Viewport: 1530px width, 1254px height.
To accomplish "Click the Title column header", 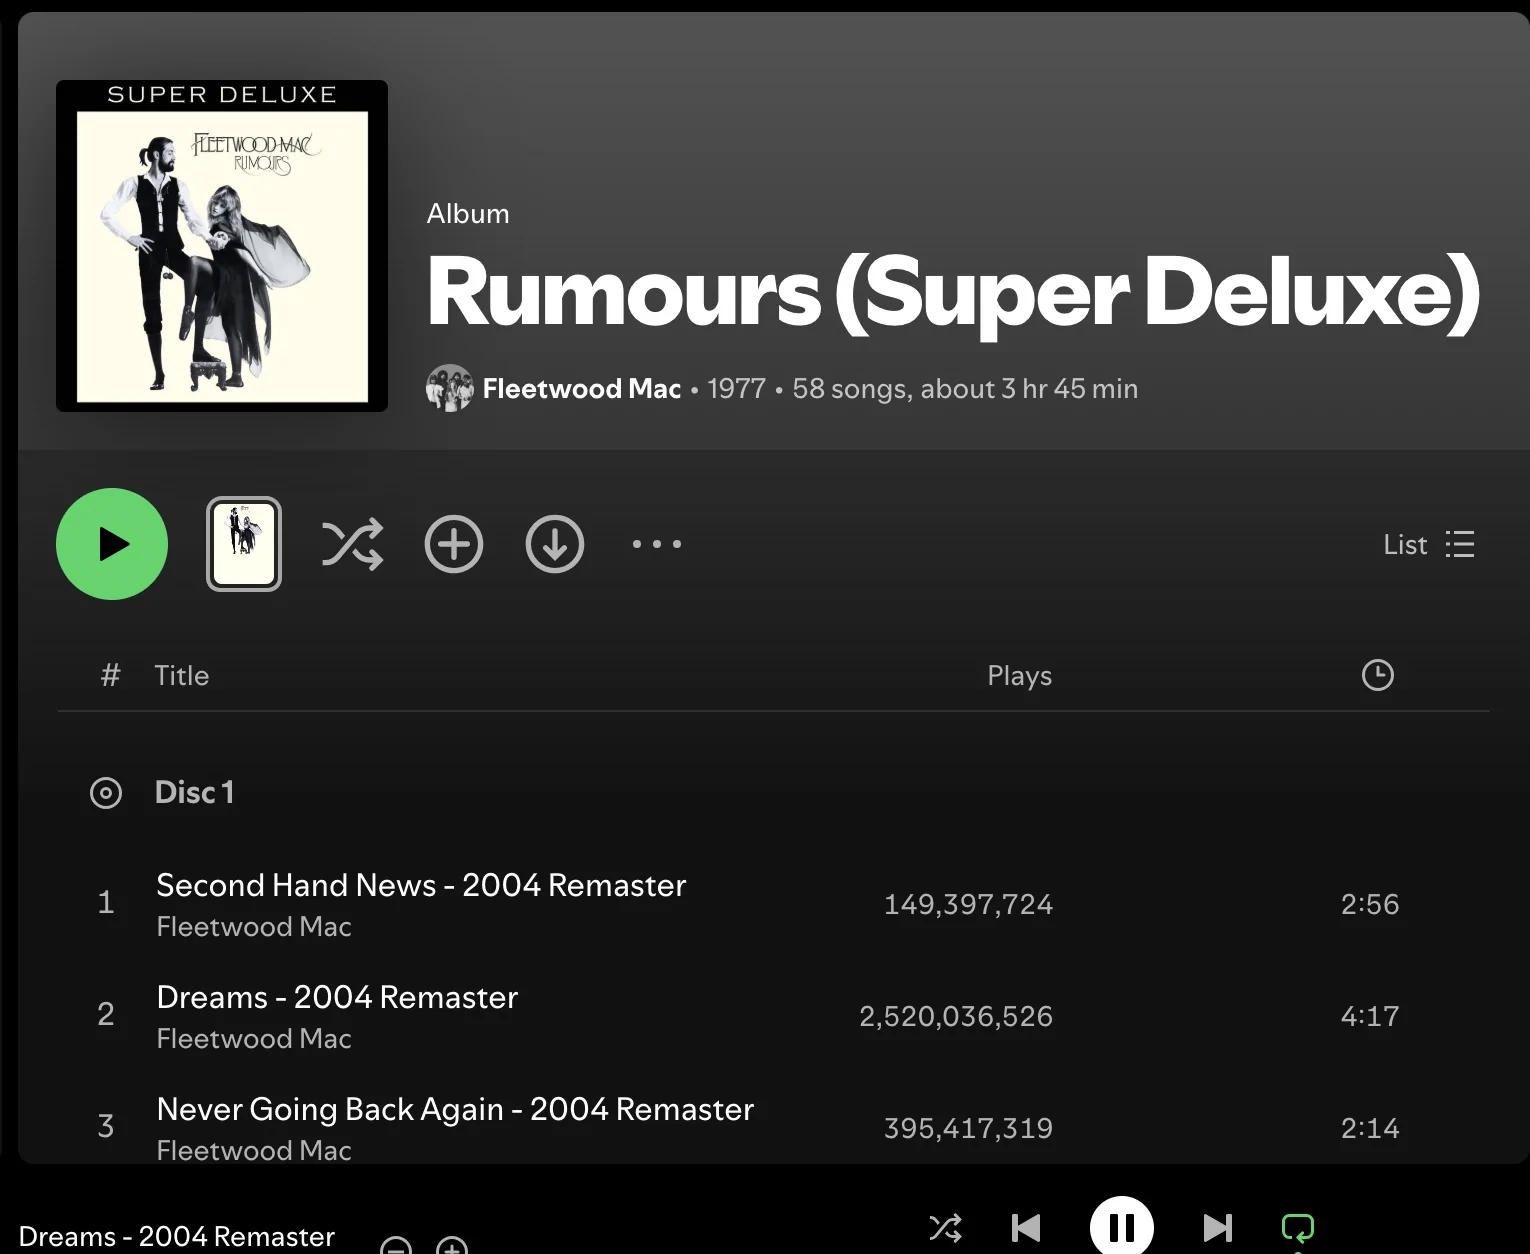I will (x=182, y=676).
